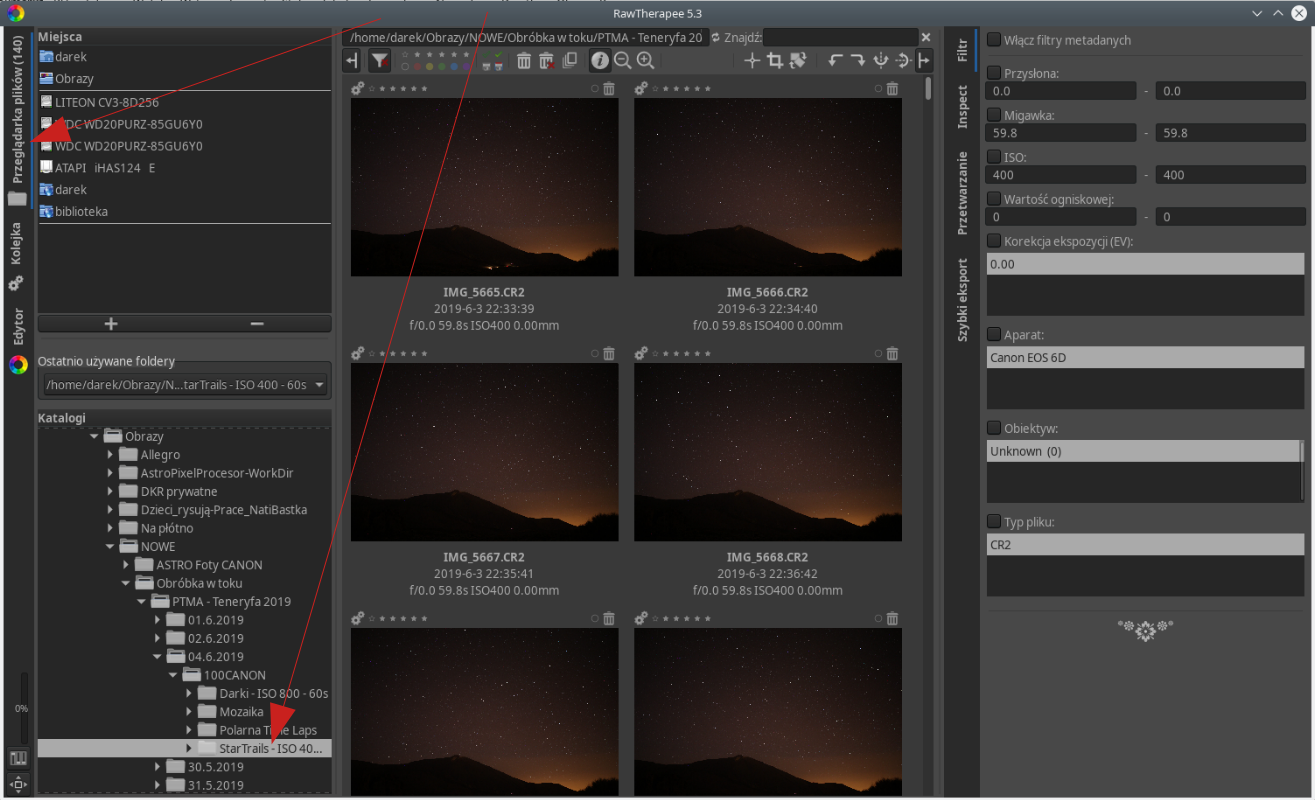The image size is (1315, 800).
Task: Expand the Mozaika folder
Action: point(188,712)
